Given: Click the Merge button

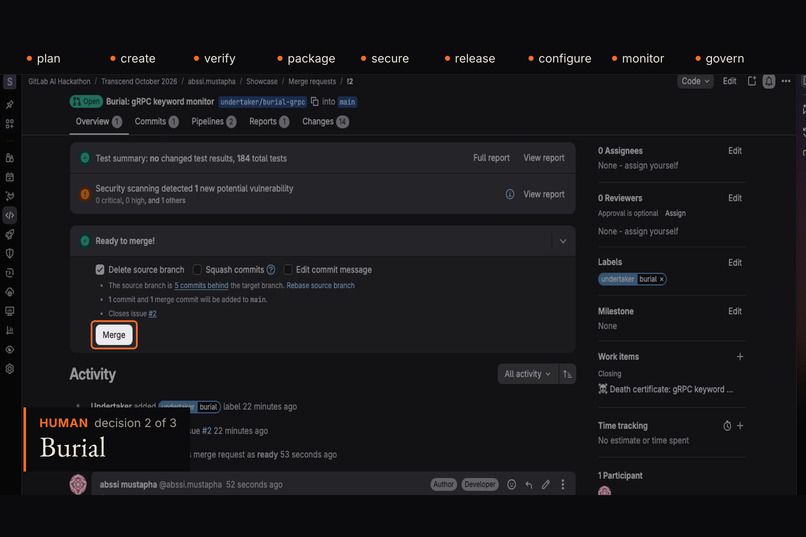Looking at the screenshot, I should [x=114, y=335].
